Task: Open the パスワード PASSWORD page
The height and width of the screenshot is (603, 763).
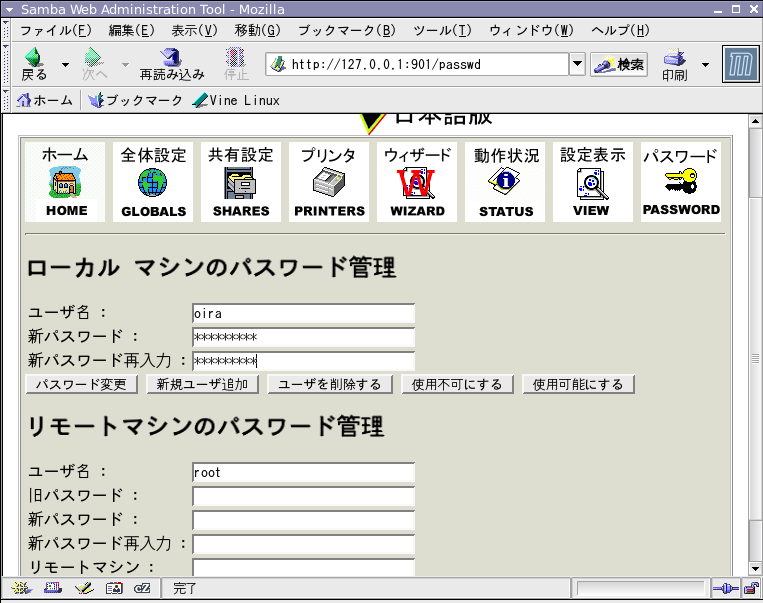Action: (681, 182)
